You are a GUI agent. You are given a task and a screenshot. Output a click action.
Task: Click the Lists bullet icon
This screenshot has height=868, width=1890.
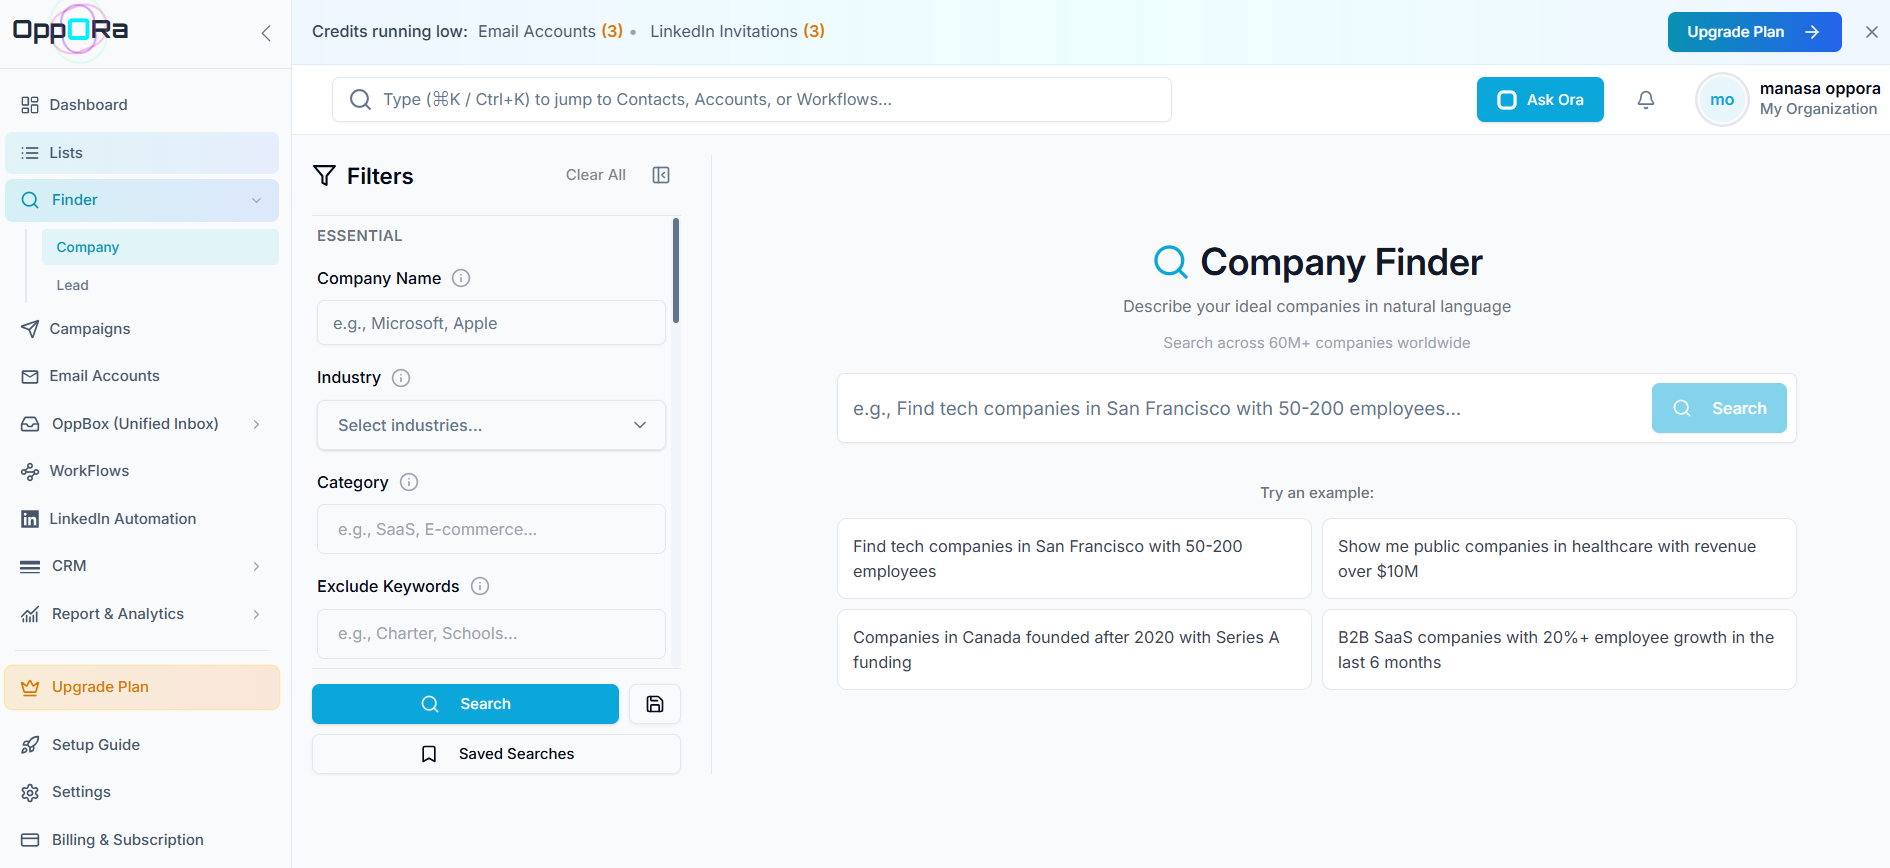(30, 153)
